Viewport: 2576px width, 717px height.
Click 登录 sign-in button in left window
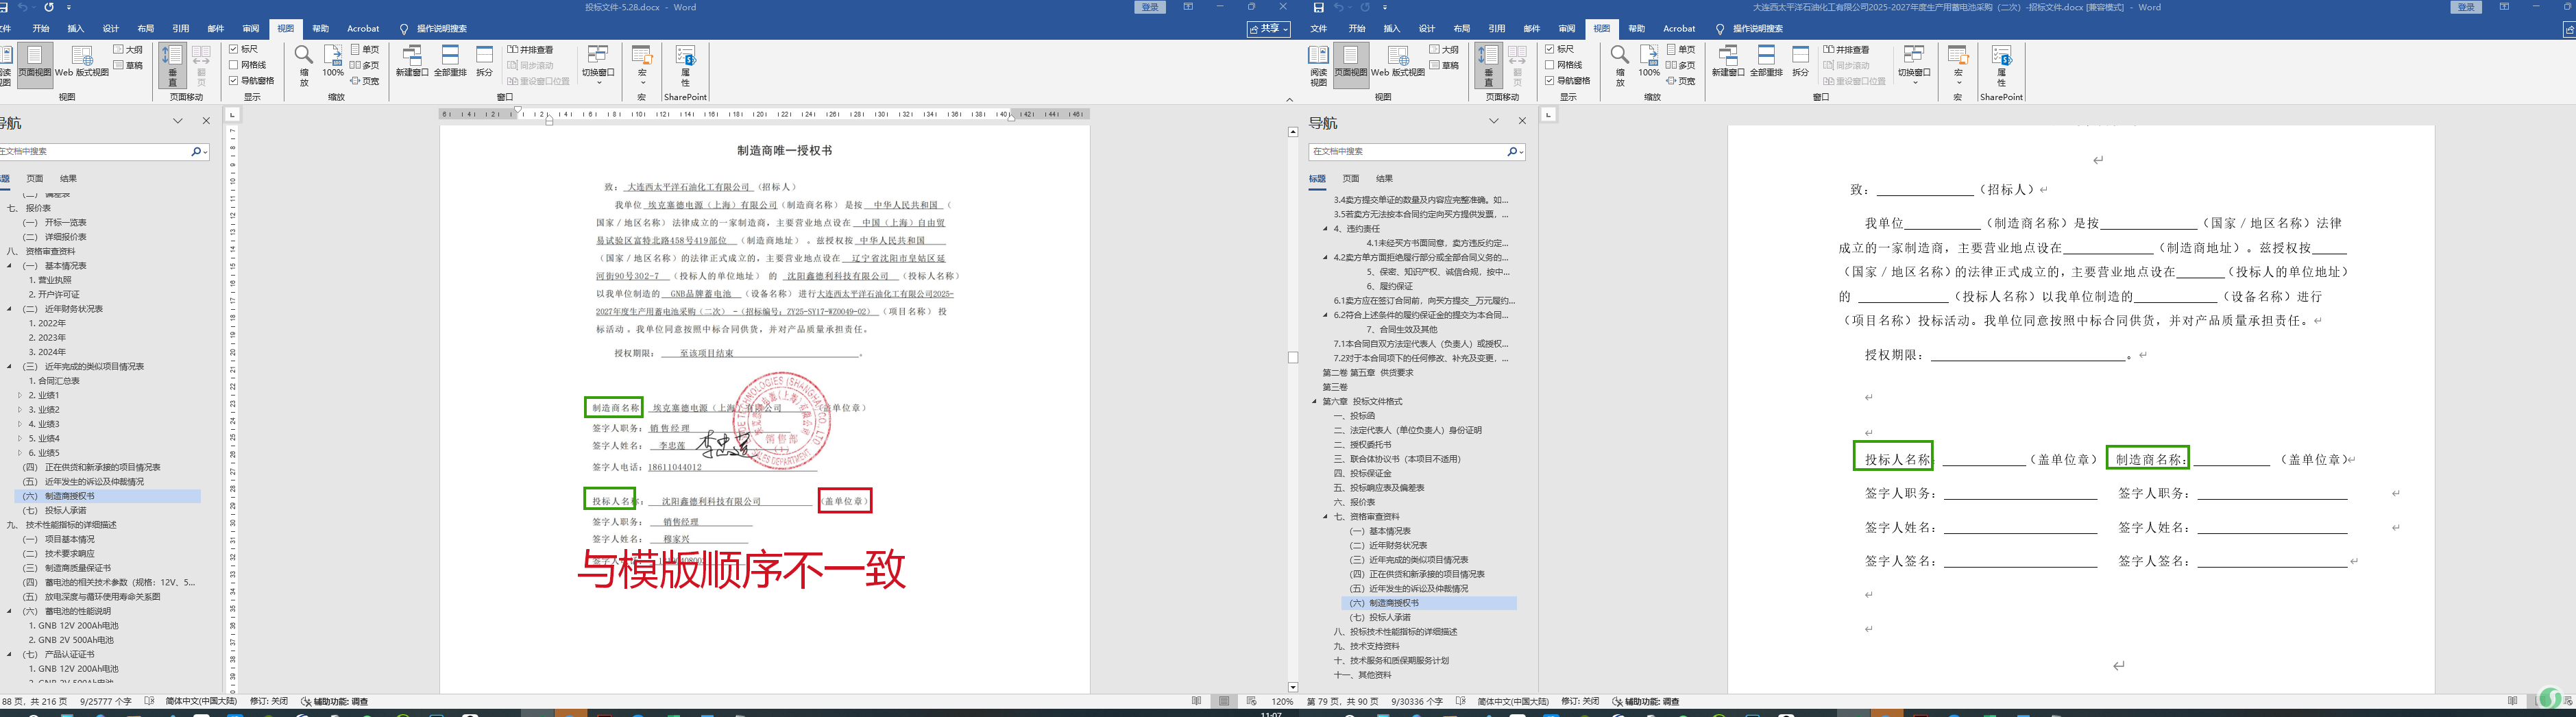click(x=1150, y=7)
